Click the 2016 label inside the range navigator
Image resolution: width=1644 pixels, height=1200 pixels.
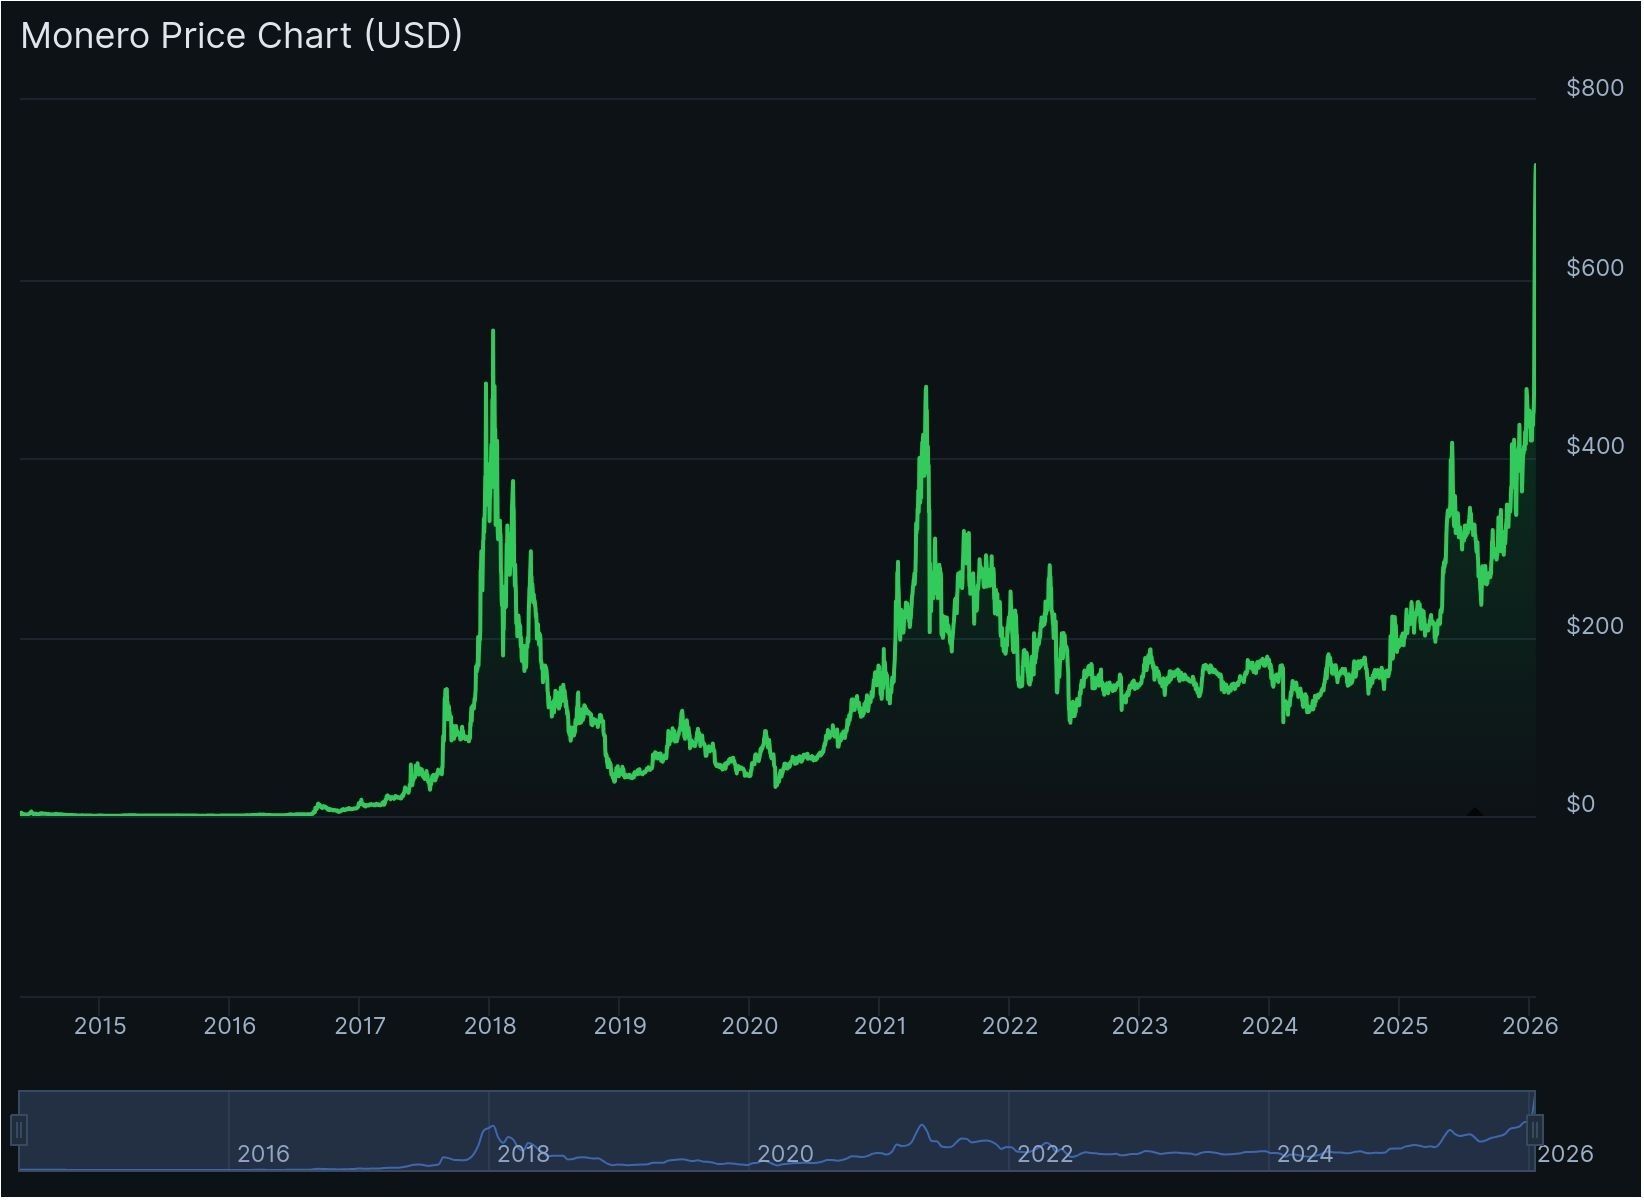point(264,1155)
